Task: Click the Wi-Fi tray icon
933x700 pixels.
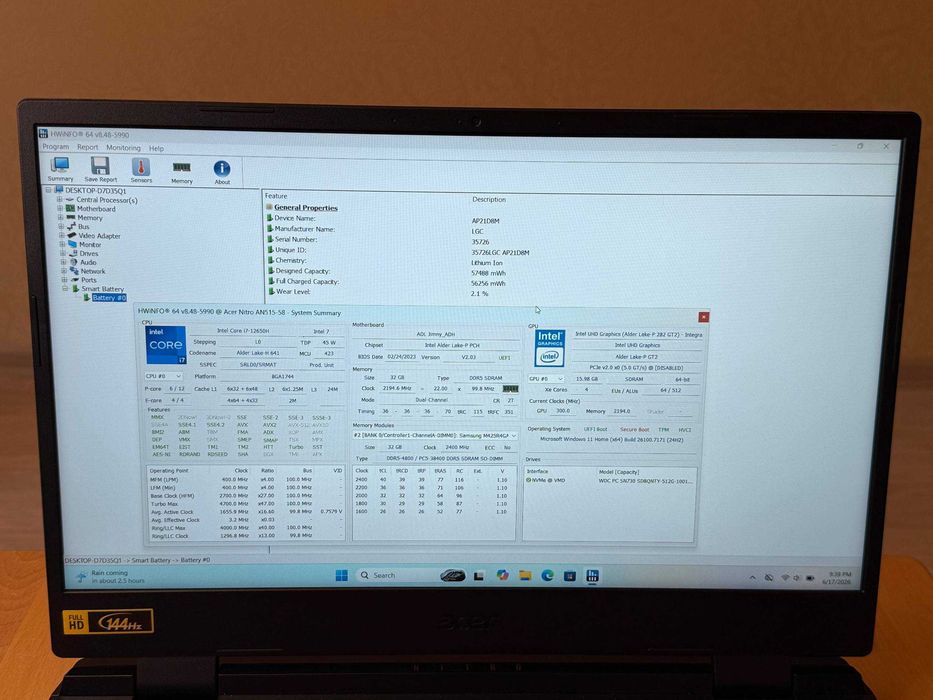Action: 785,577
